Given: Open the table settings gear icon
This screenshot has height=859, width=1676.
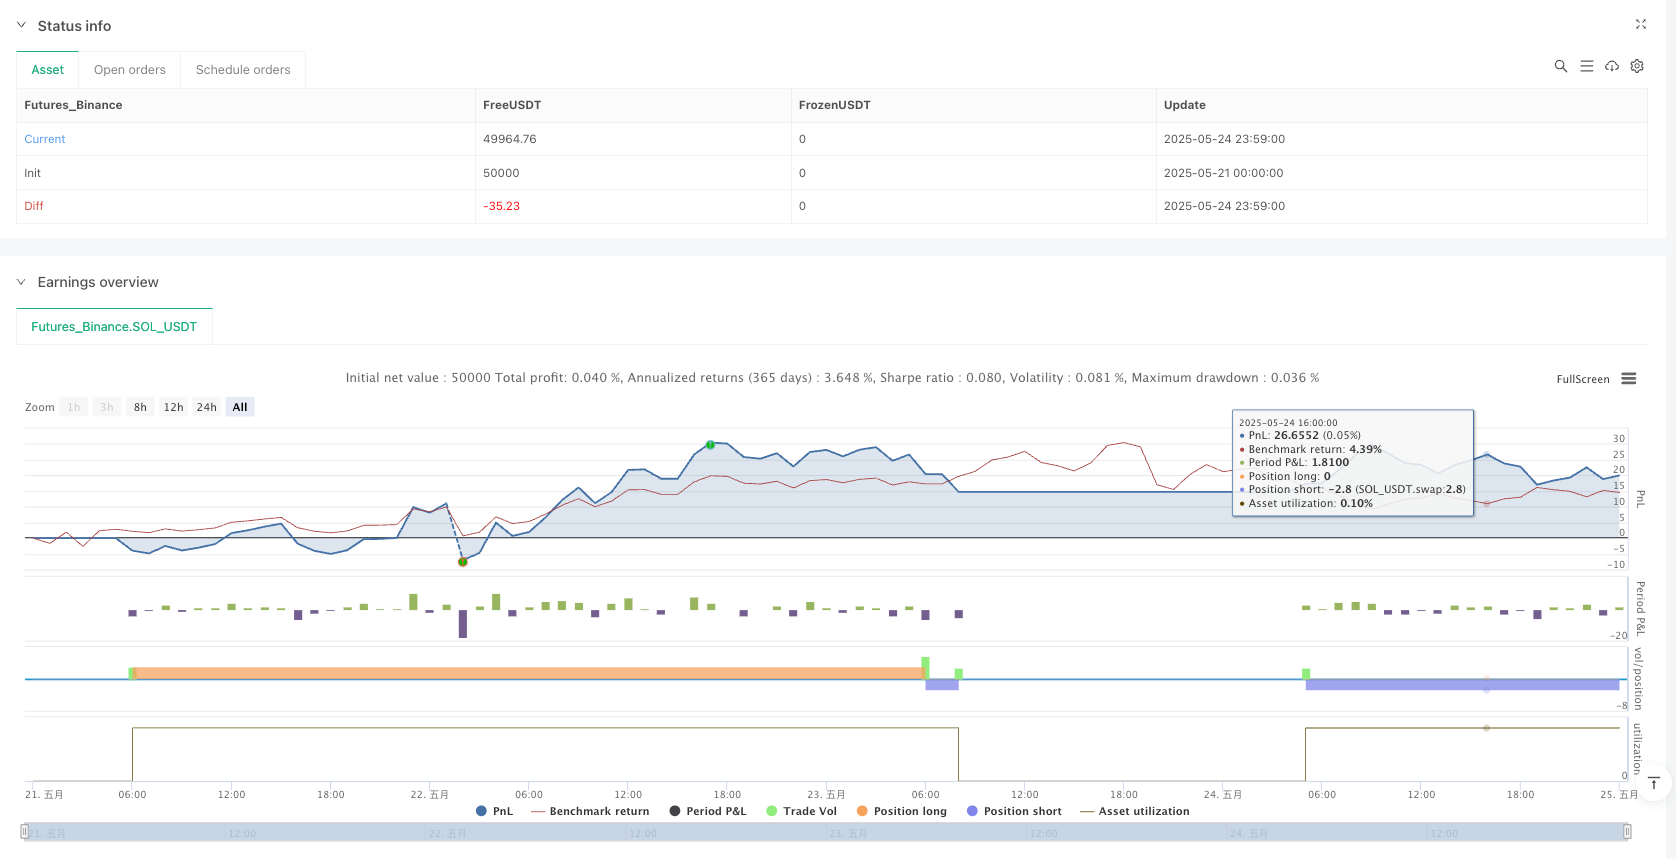Looking at the screenshot, I should point(1637,66).
